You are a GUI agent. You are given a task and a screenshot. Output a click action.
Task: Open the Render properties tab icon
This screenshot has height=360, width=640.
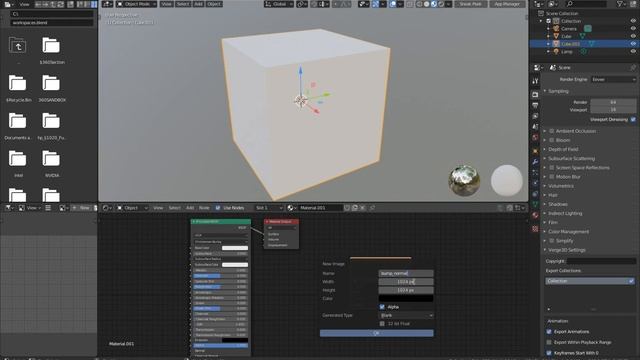(x=535, y=95)
